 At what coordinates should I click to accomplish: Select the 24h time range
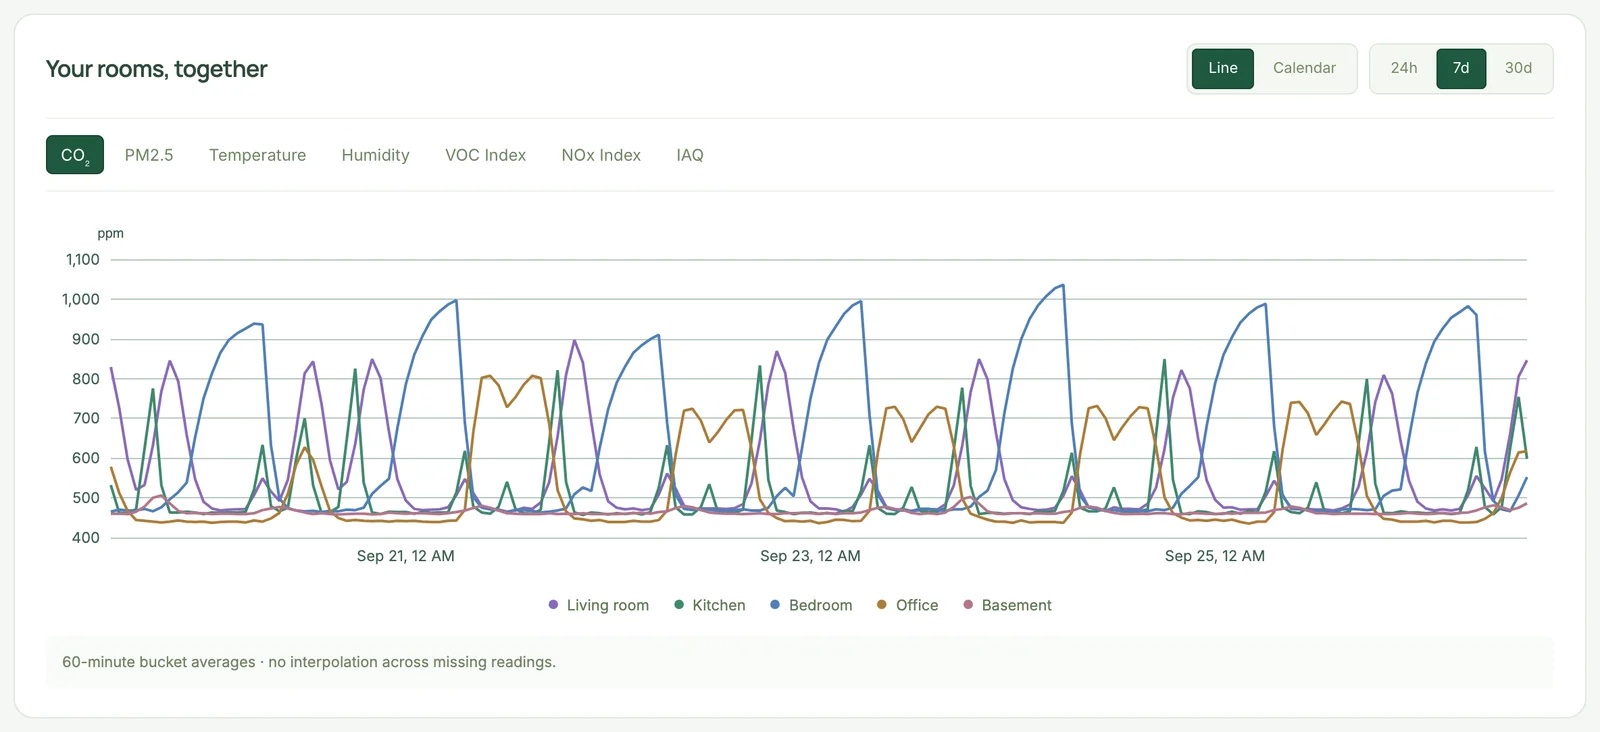pos(1403,68)
